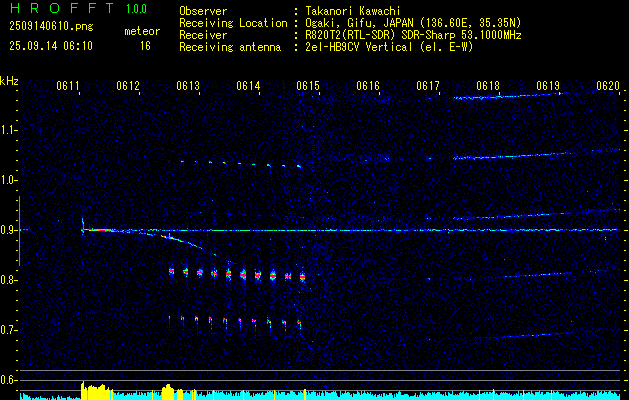Click the kHz axis unit label
Image resolution: width=629 pixels, height=400 pixels.
tap(9, 81)
